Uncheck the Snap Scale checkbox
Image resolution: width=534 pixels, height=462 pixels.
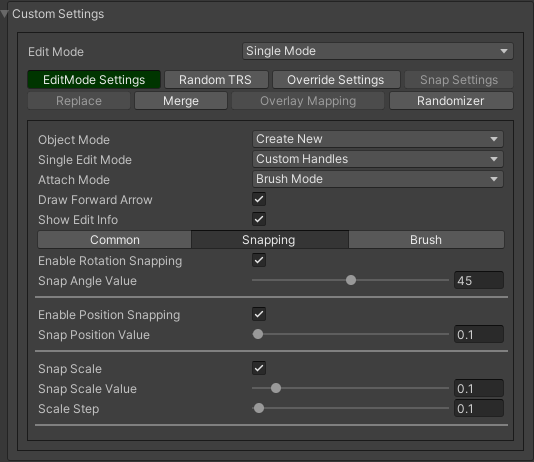pos(259,368)
